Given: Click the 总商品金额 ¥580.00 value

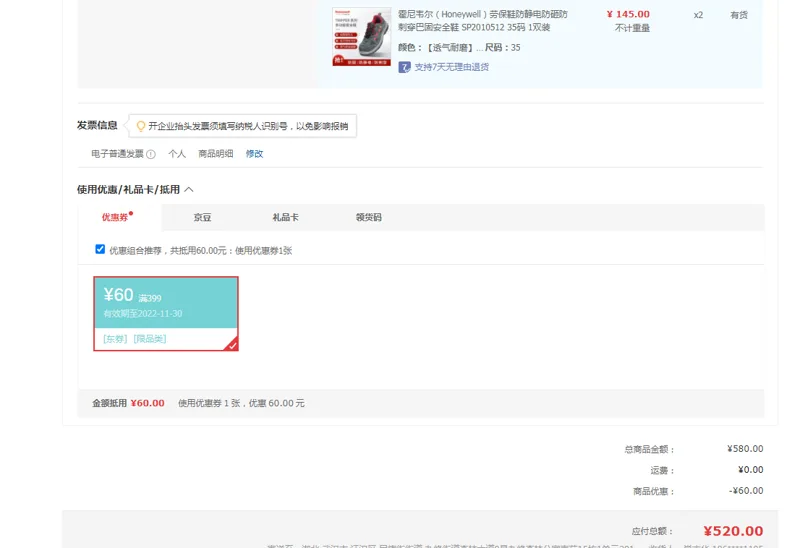Looking at the screenshot, I should (745, 449).
